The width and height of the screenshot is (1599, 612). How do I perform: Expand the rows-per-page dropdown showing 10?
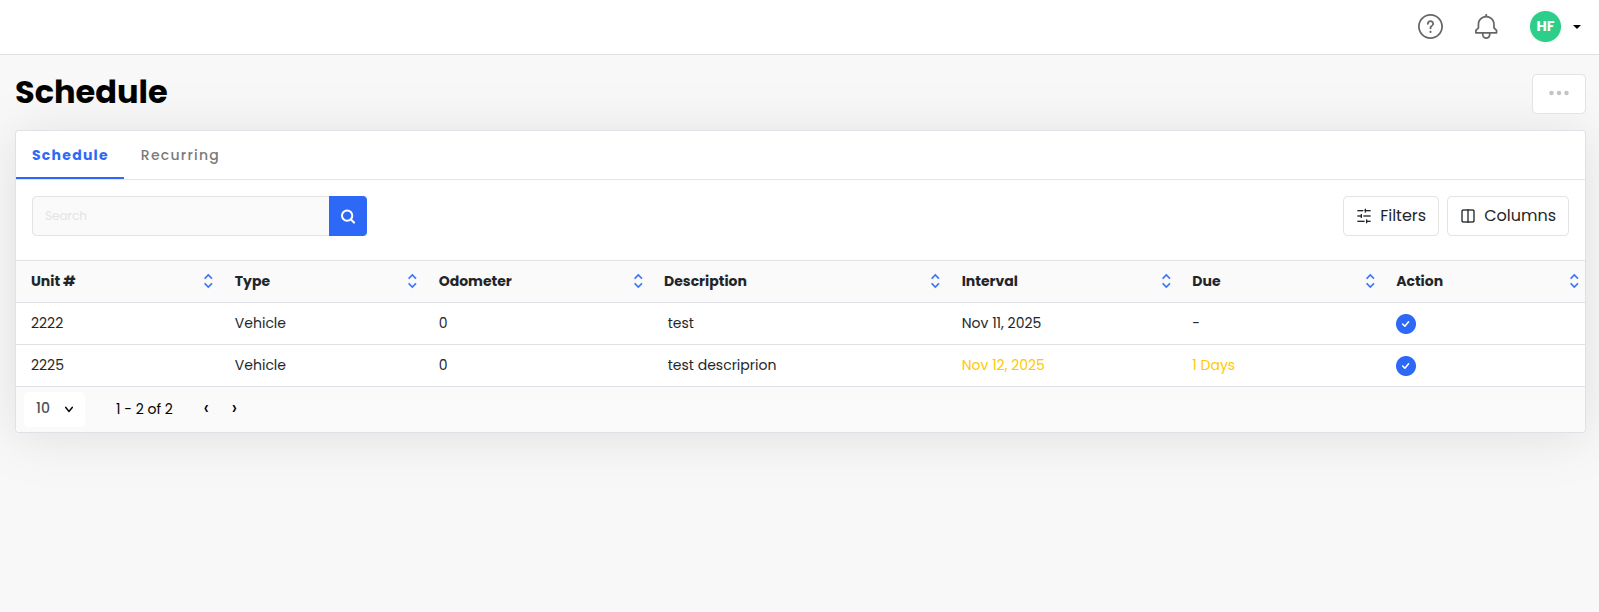pos(55,409)
